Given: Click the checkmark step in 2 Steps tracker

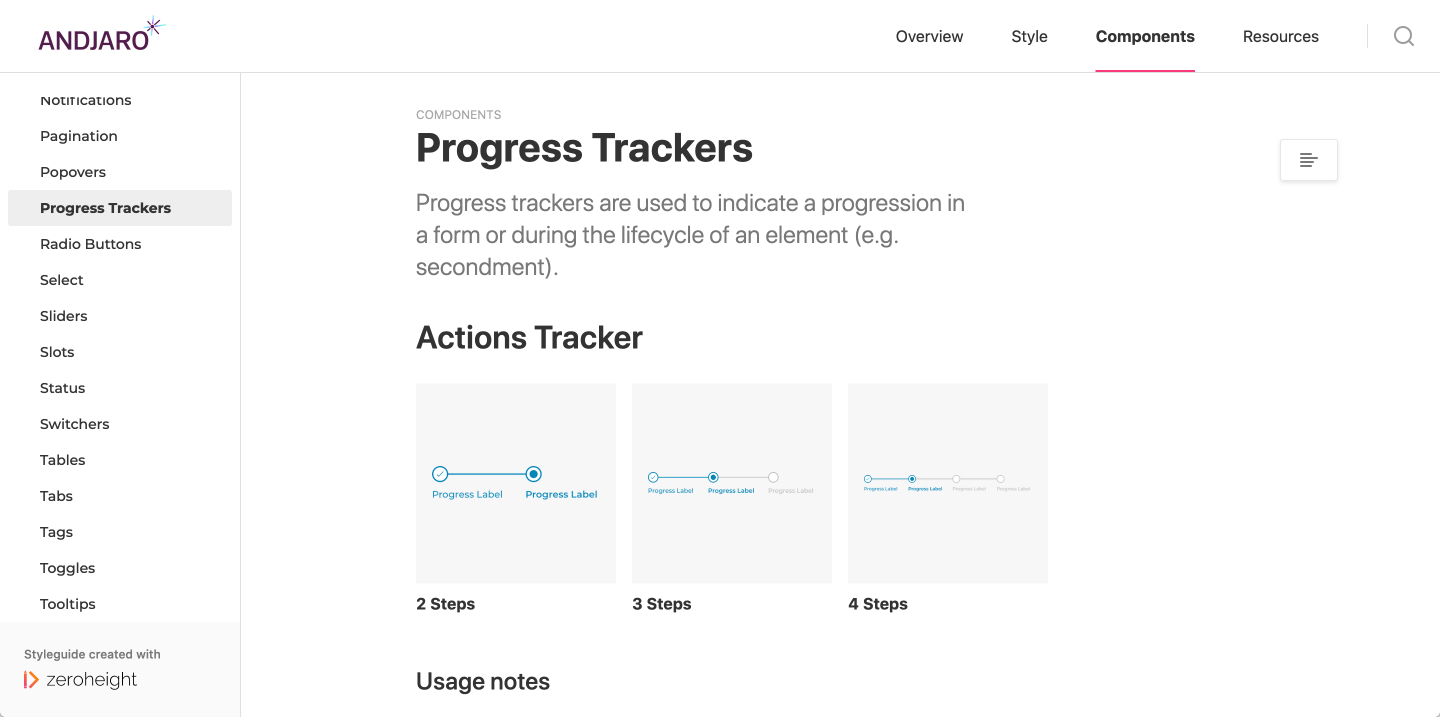Looking at the screenshot, I should point(440,474).
